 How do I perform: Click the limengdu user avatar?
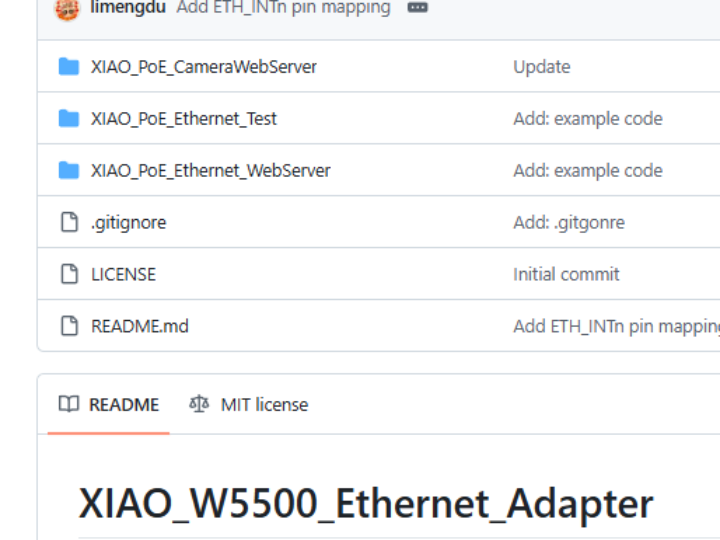coord(67,8)
